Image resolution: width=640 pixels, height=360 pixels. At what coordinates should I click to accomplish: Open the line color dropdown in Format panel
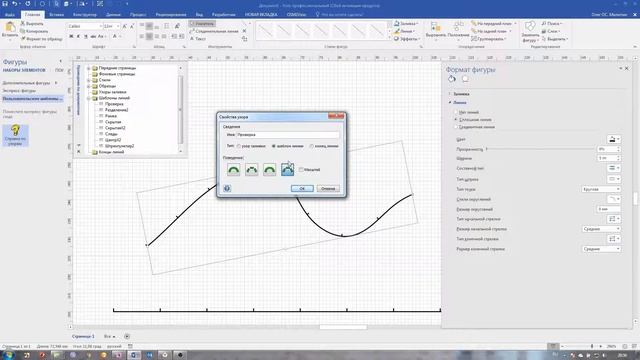[x=613, y=139]
